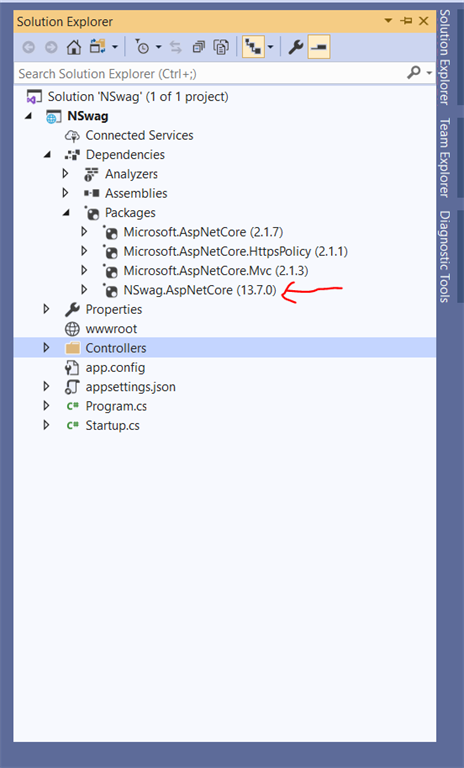Click the Search Solution Explorer field
464x768 pixels.
click(211, 73)
